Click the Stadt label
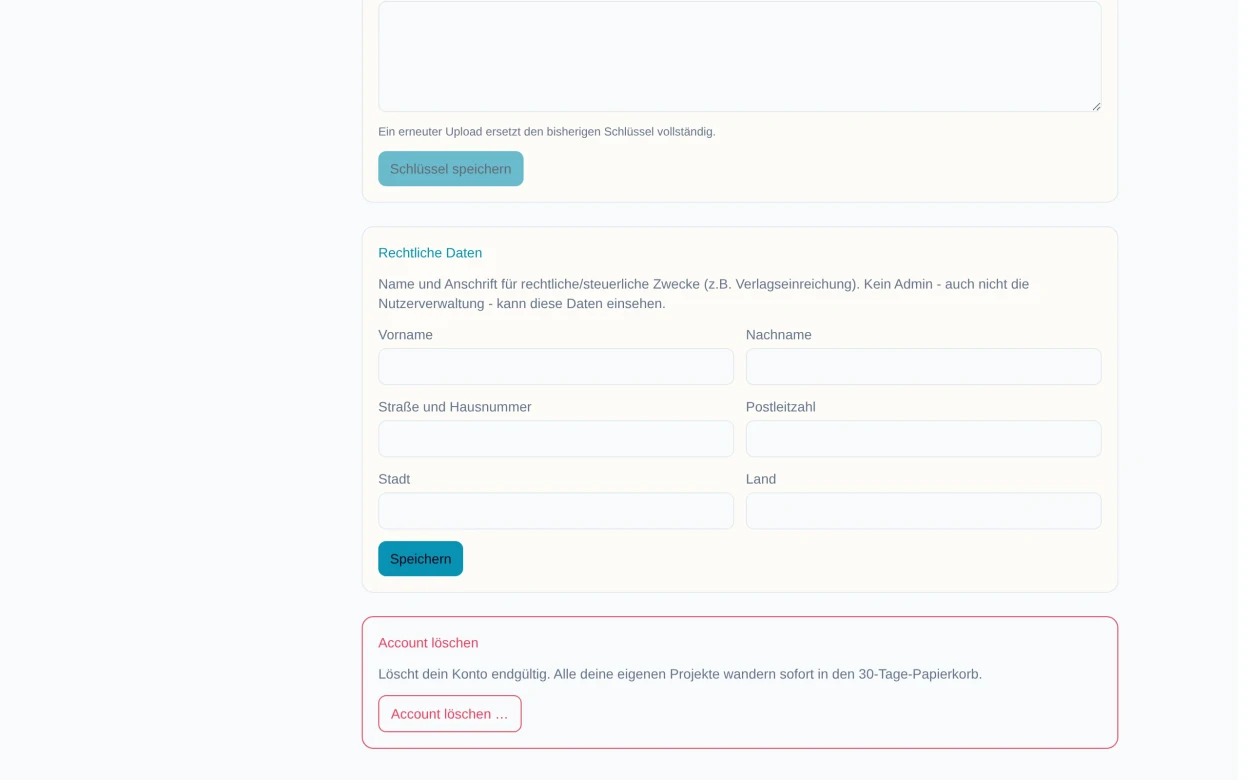Image resolution: width=1248 pixels, height=780 pixels. (x=394, y=479)
